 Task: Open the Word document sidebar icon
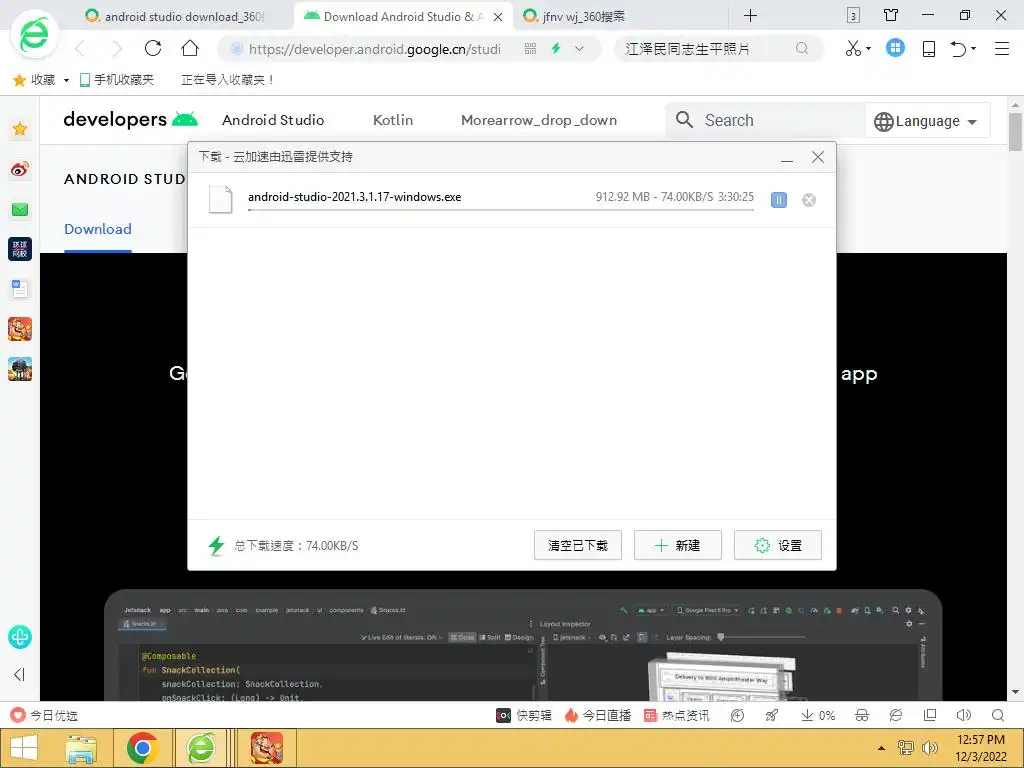point(20,289)
